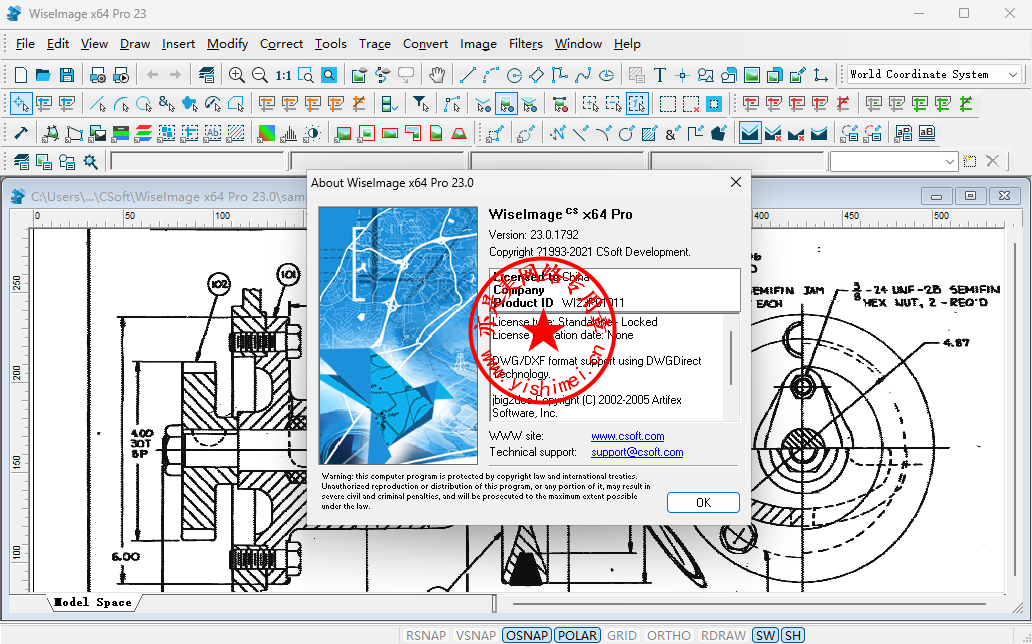The height and width of the screenshot is (644, 1032).
Task: Click the red-green-blue layer stack icon
Action: coord(143,134)
